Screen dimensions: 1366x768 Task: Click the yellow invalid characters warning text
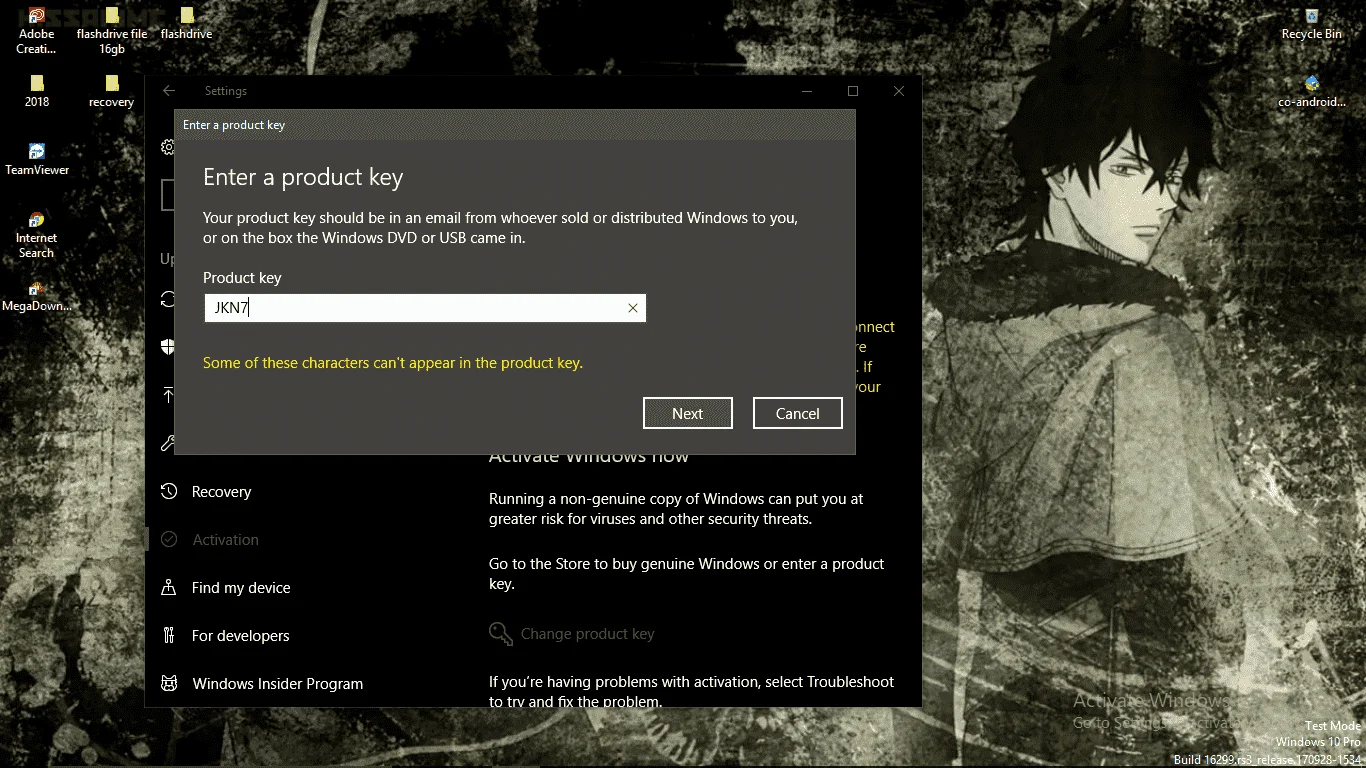point(393,363)
